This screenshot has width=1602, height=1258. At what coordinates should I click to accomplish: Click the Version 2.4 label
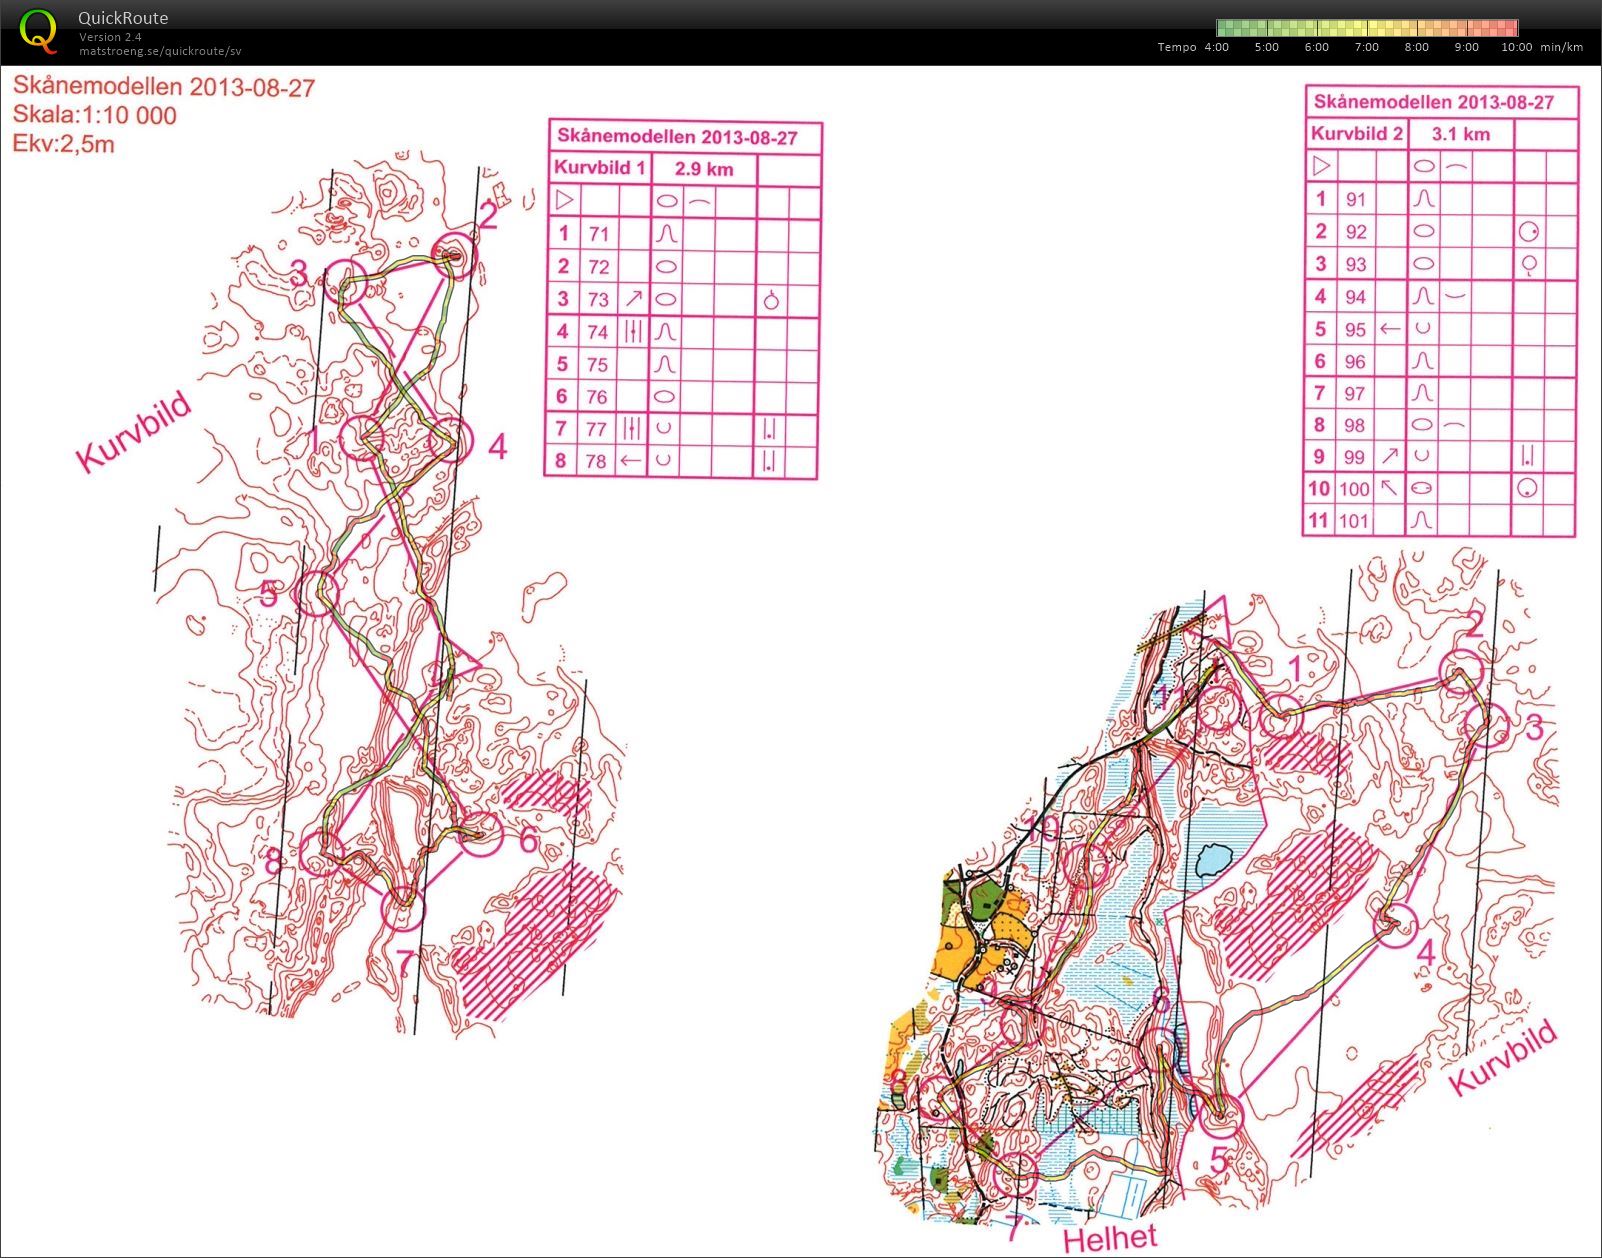click(110, 37)
